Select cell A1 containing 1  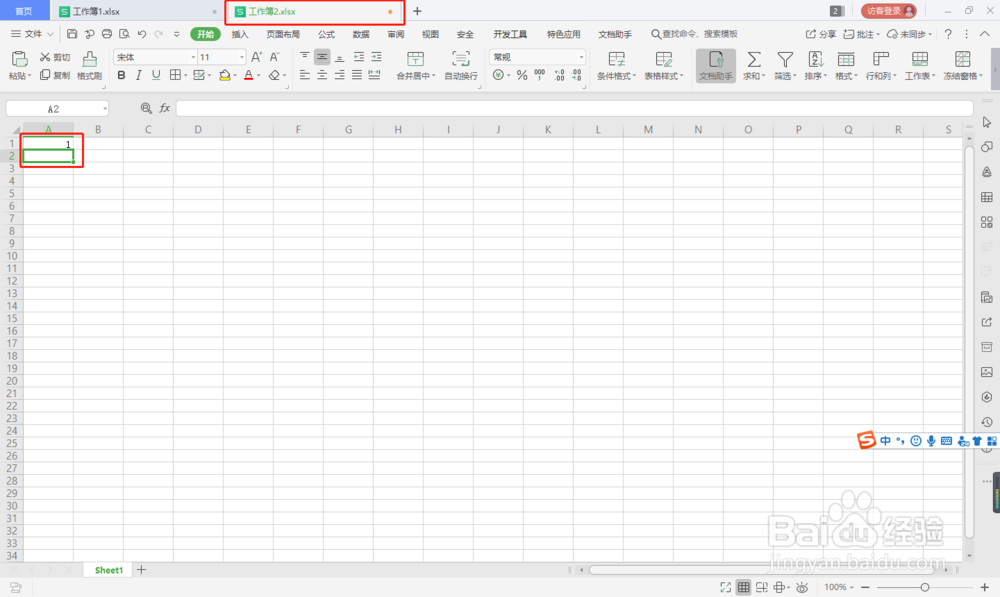(48, 144)
